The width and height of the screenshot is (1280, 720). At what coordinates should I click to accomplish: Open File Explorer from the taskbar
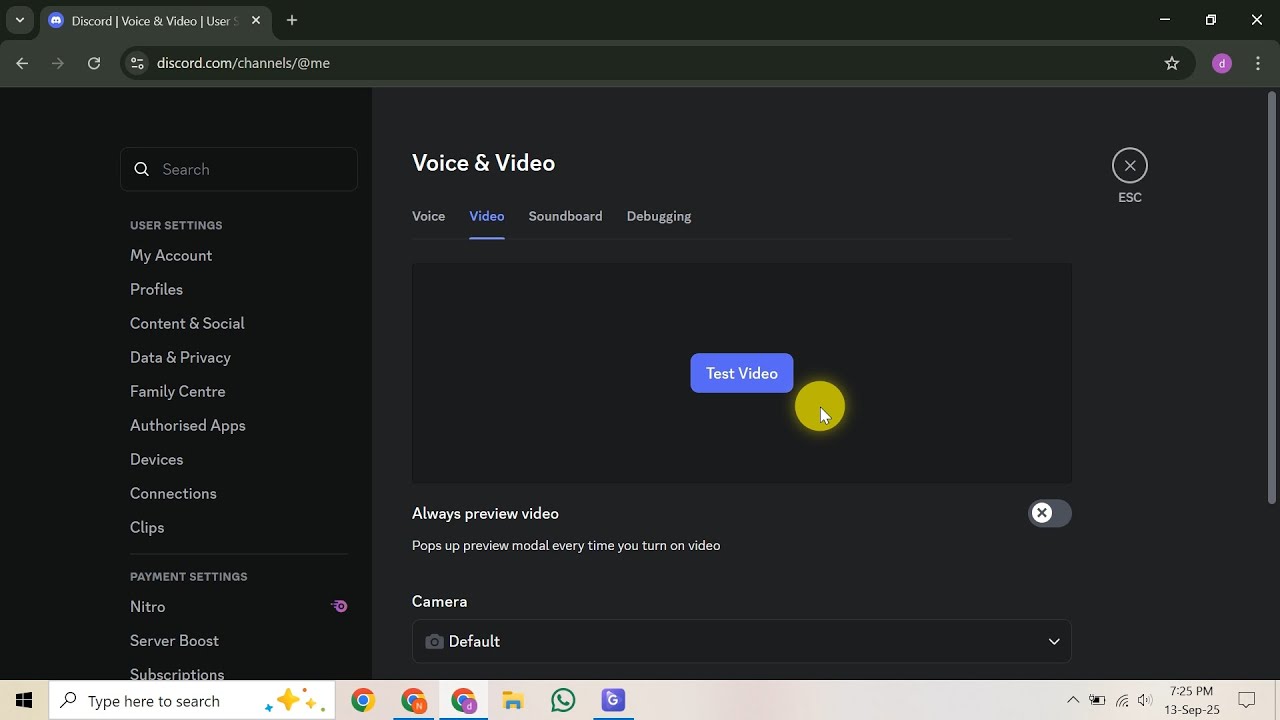[513, 701]
